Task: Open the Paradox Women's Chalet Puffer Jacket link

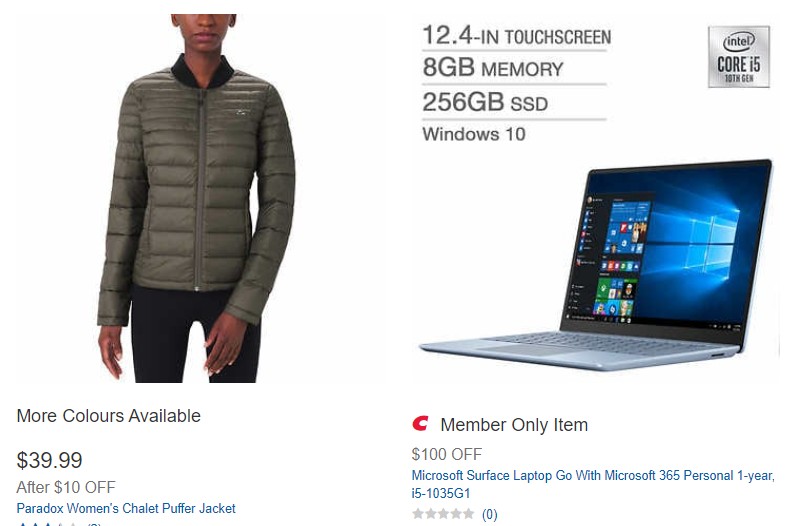Action: click(x=126, y=508)
